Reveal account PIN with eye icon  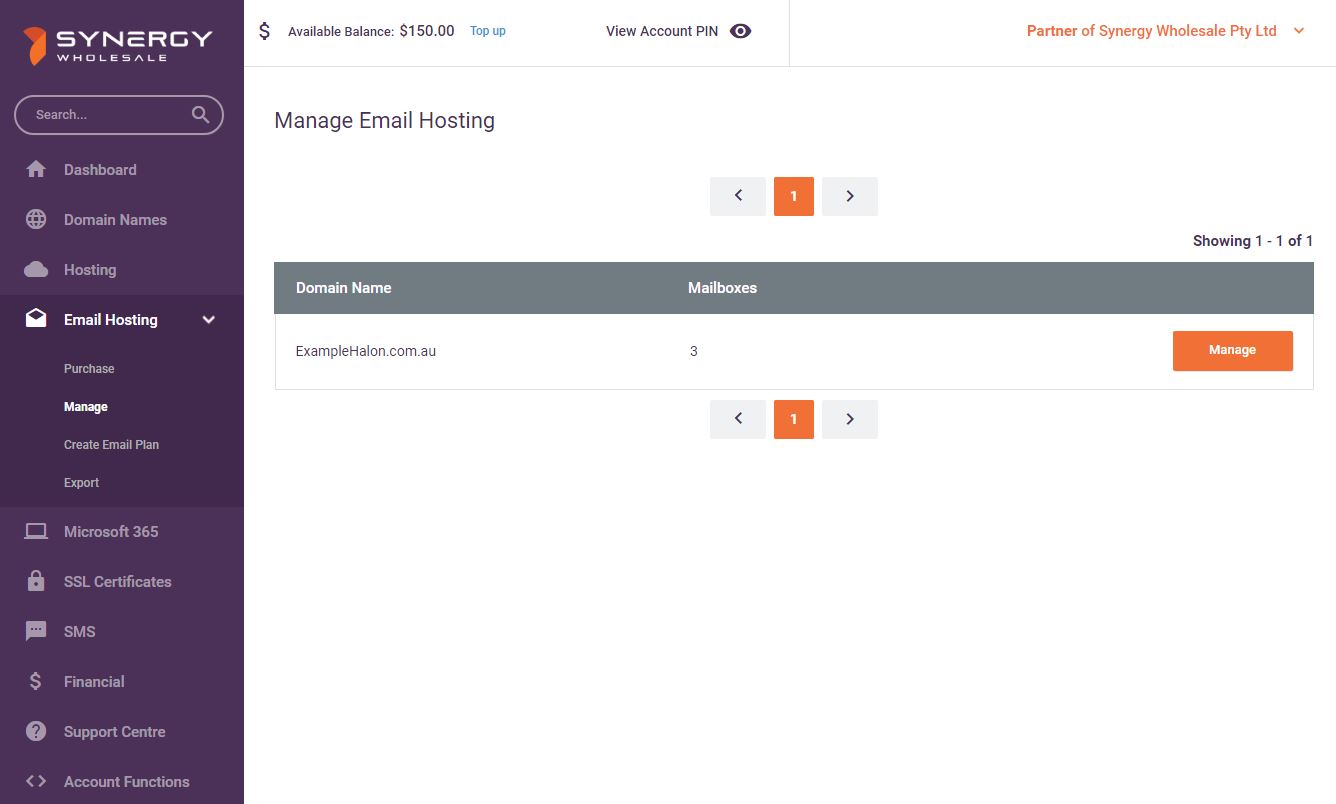tap(740, 31)
